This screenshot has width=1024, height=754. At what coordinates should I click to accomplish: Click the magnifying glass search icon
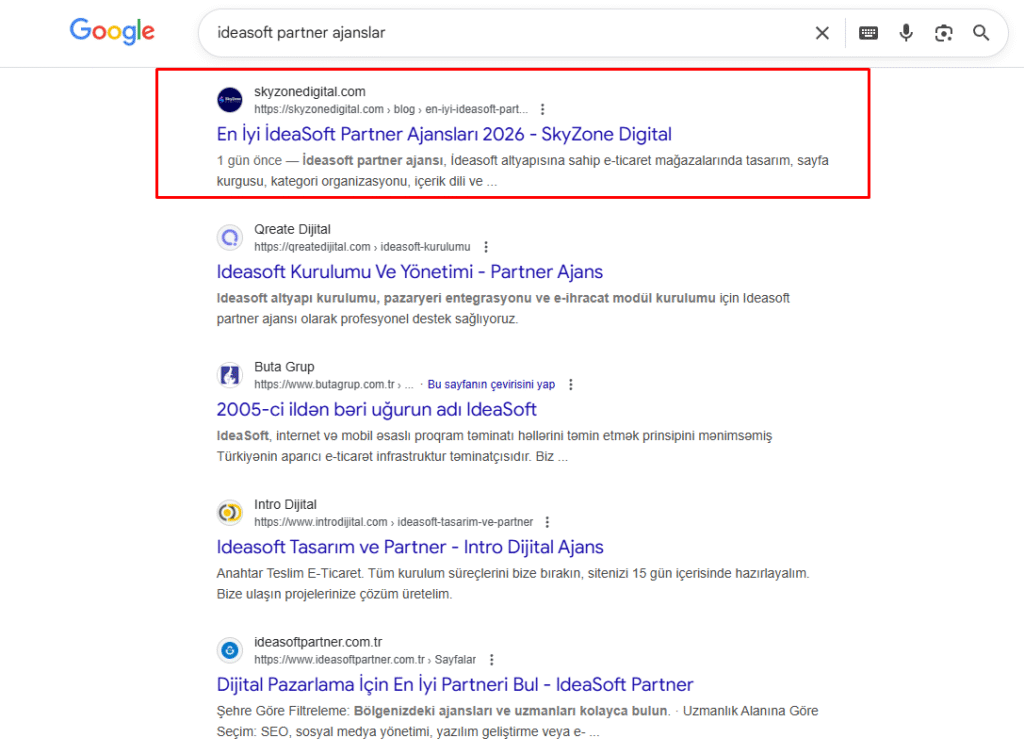[981, 33]
